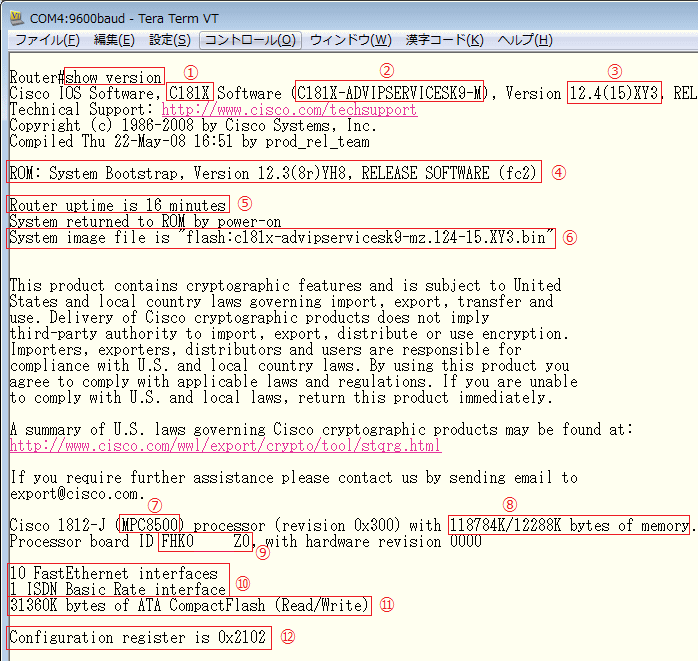Click the version '12.4(15)XY3' text
Image resolution: width=698 pixels, height=661 pixels.
pyautogui.click(x=614, y=93)
